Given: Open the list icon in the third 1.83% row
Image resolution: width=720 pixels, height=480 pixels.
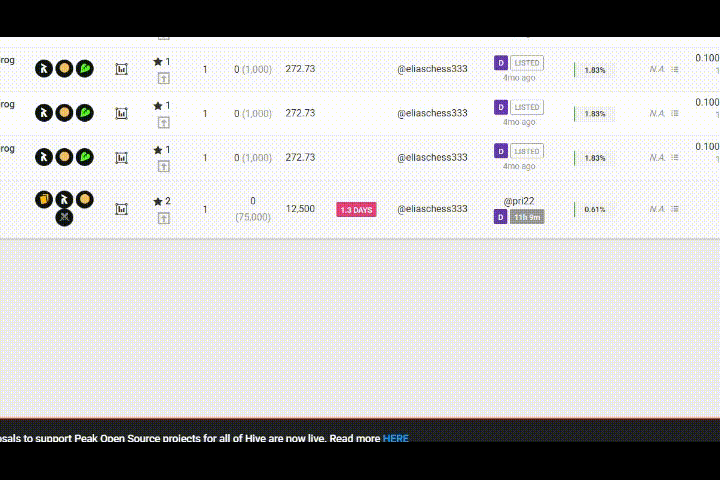Looking at the screenshot, I should tap(675, 158).
